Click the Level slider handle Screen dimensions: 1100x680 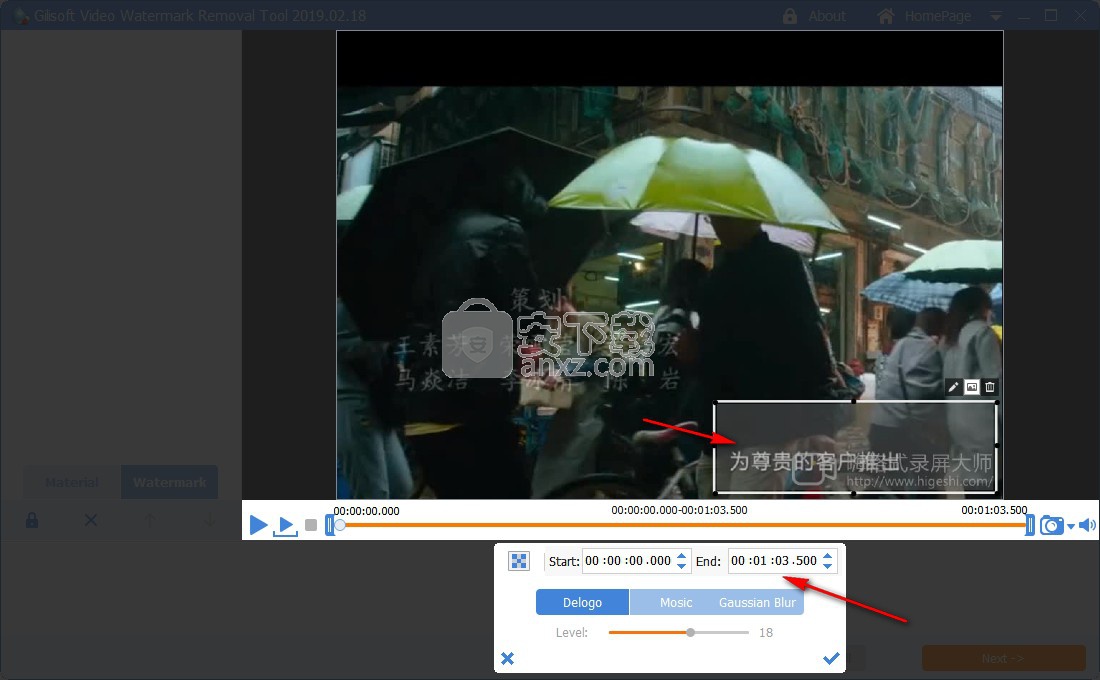pyautogui.click(x=690, y=632)
